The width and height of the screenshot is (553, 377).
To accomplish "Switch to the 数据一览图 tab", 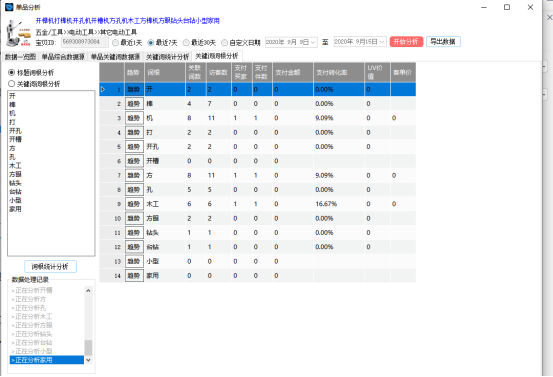I will pyautogui.click(x=20, y=56).
